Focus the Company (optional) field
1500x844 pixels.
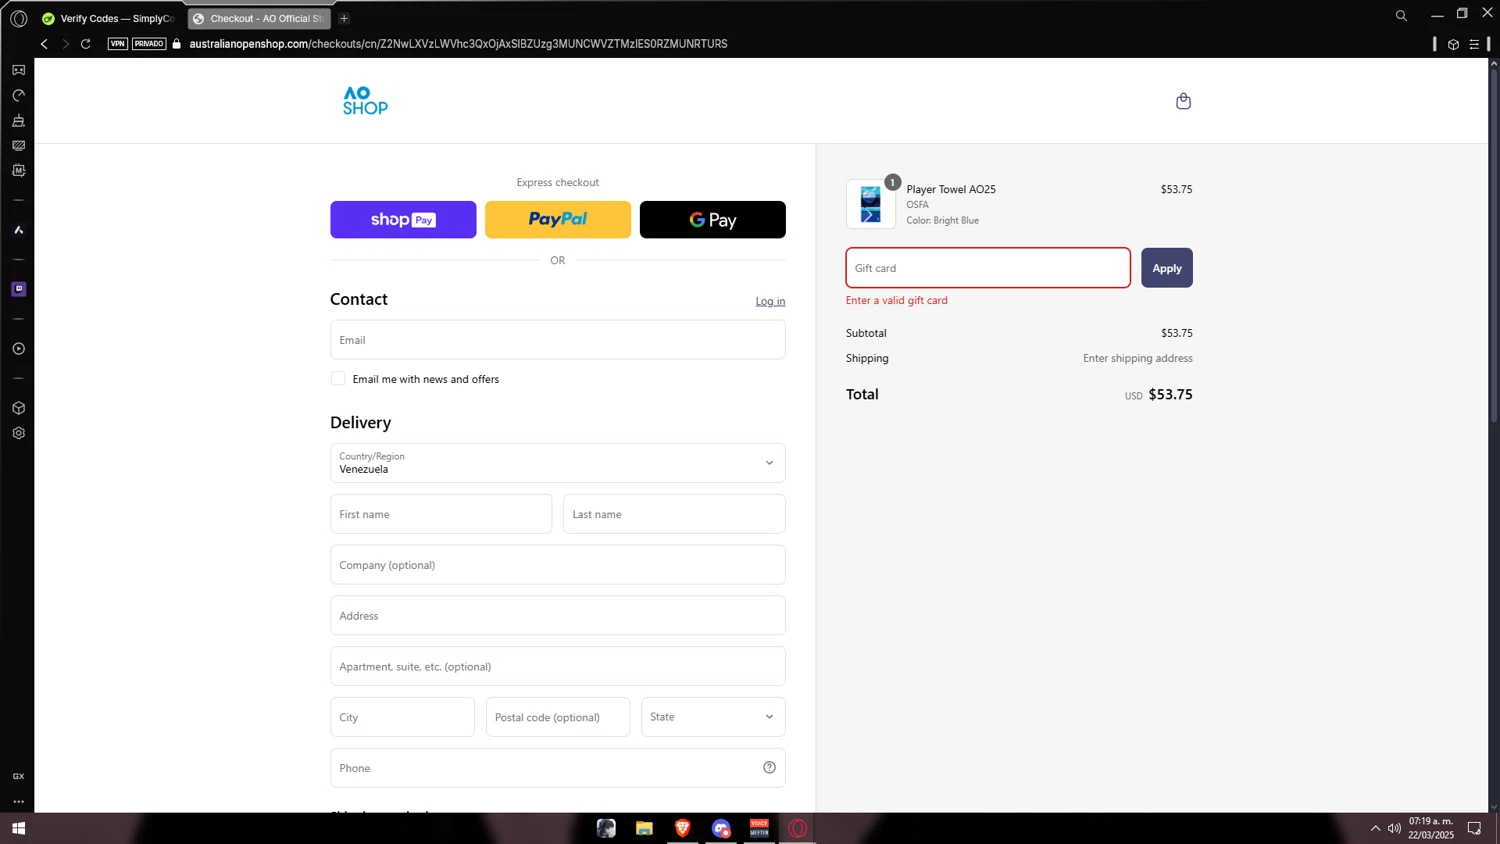tap(558, 565)
